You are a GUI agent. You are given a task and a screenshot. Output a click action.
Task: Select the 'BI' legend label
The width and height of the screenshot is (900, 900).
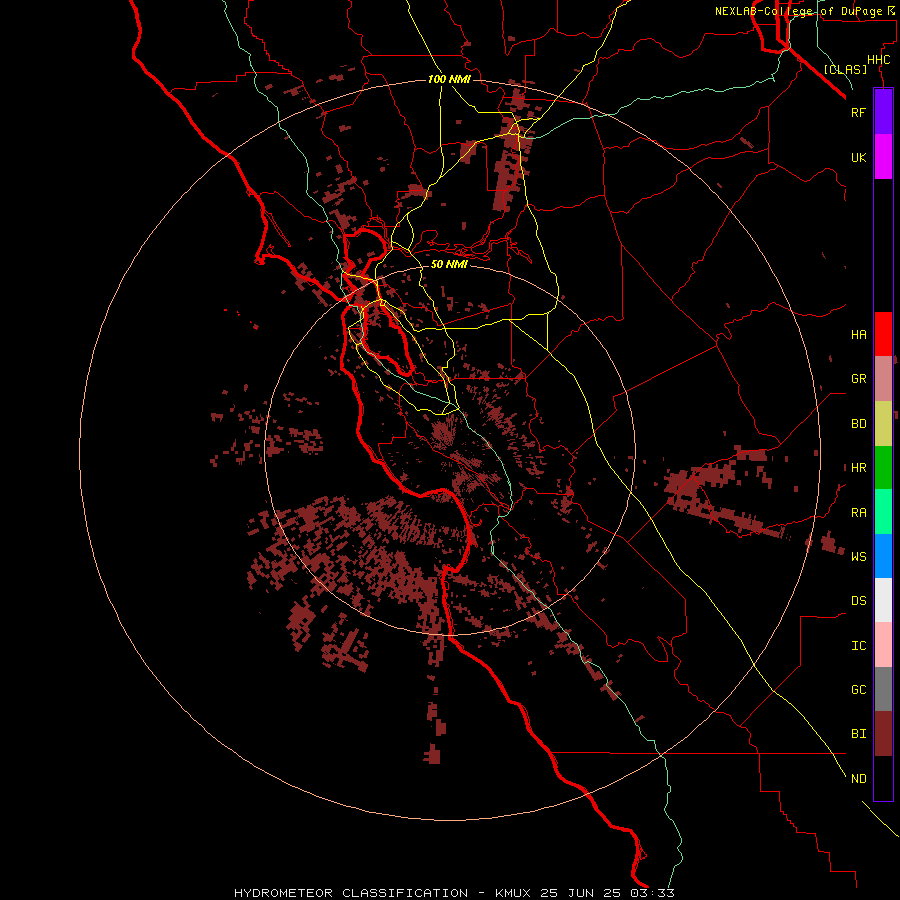pos(858,734)
